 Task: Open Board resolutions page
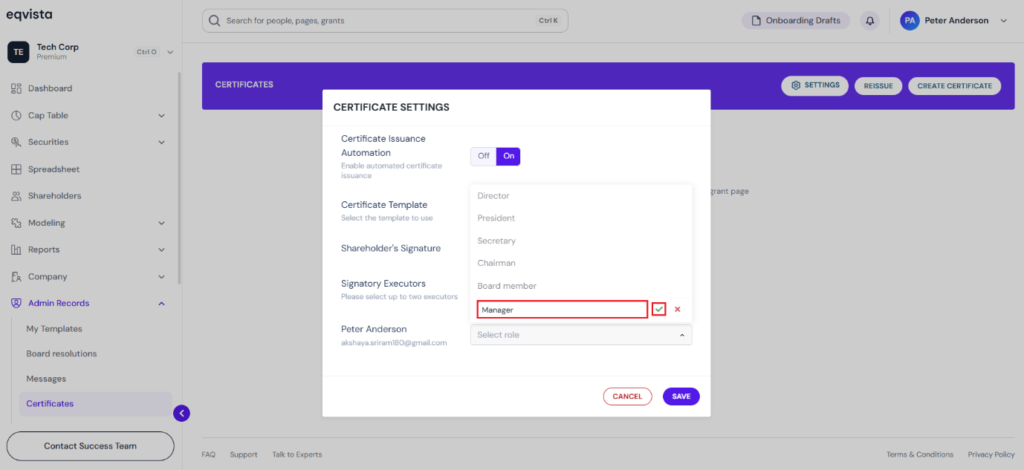point(61,354)
